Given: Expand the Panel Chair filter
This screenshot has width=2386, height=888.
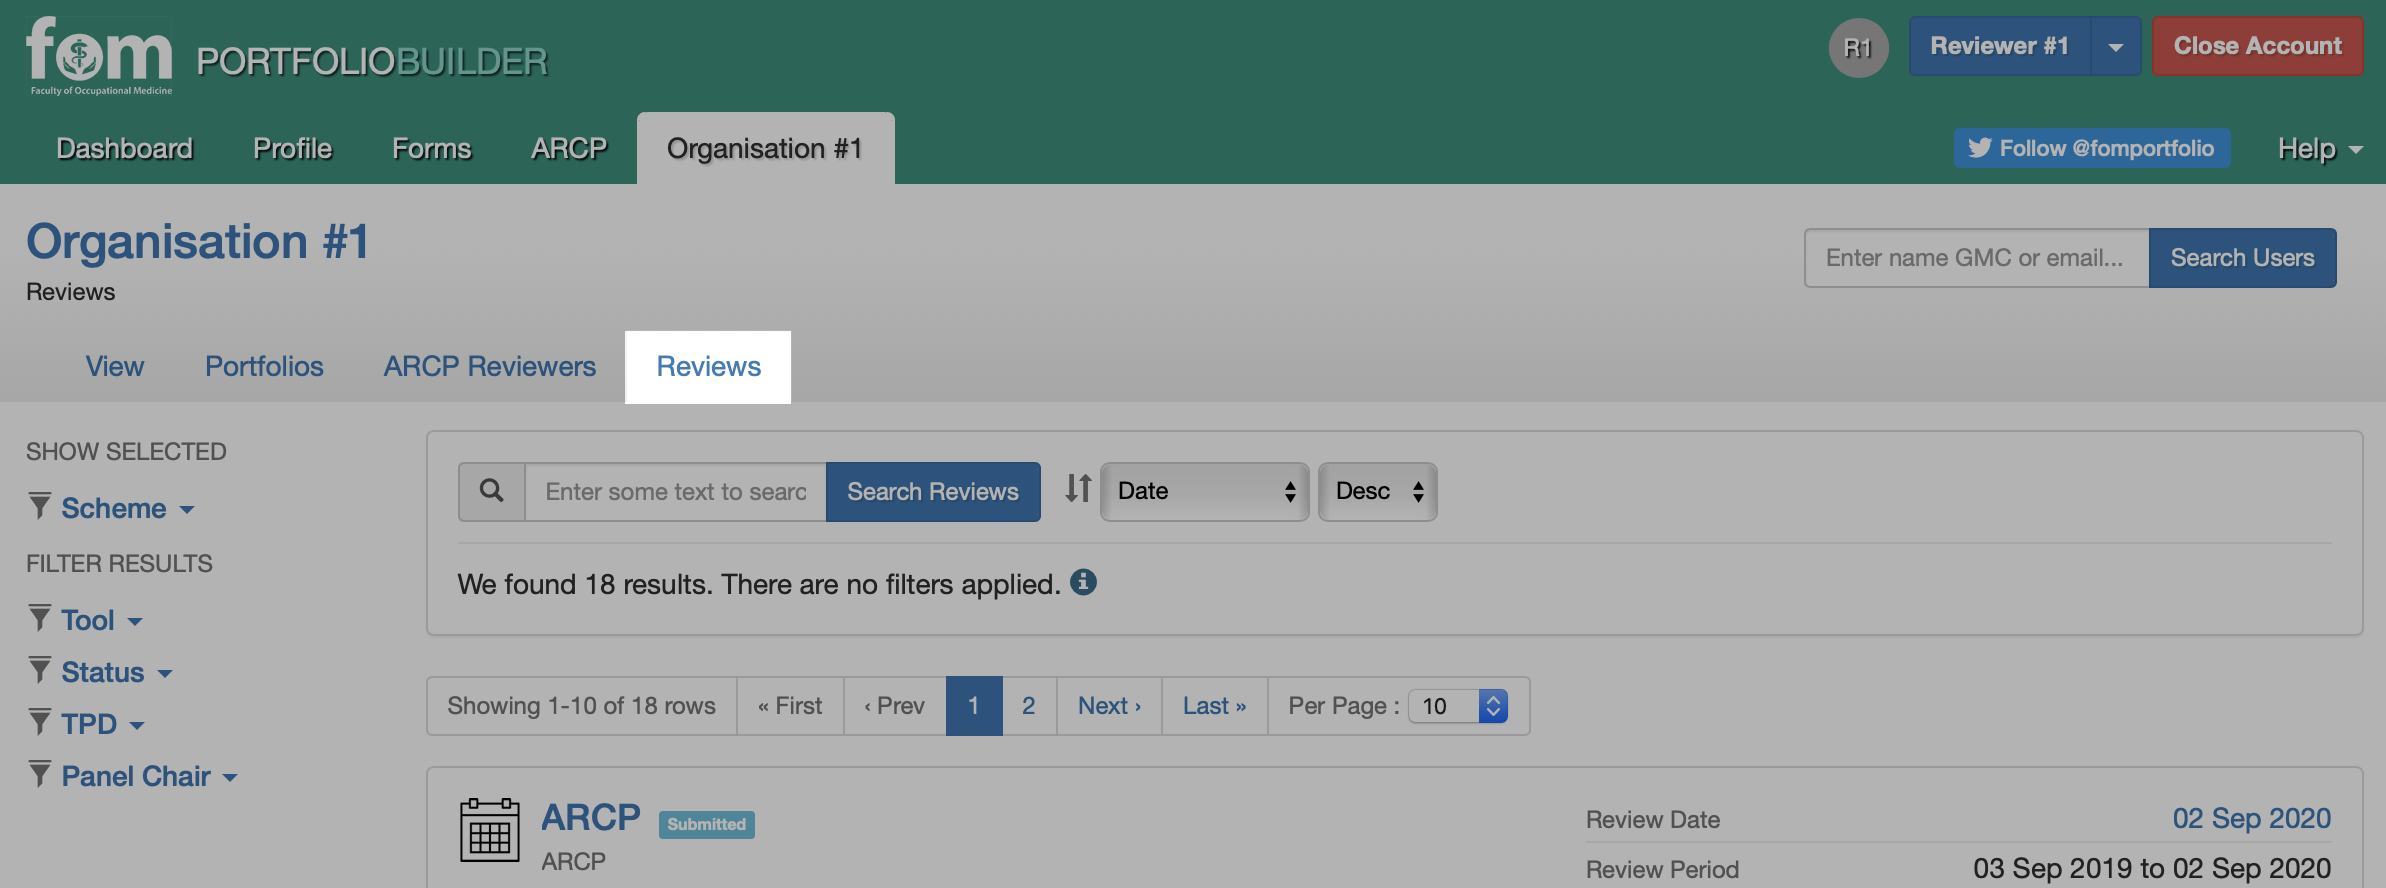Looking at the screenshot, I should click(150, 776).
